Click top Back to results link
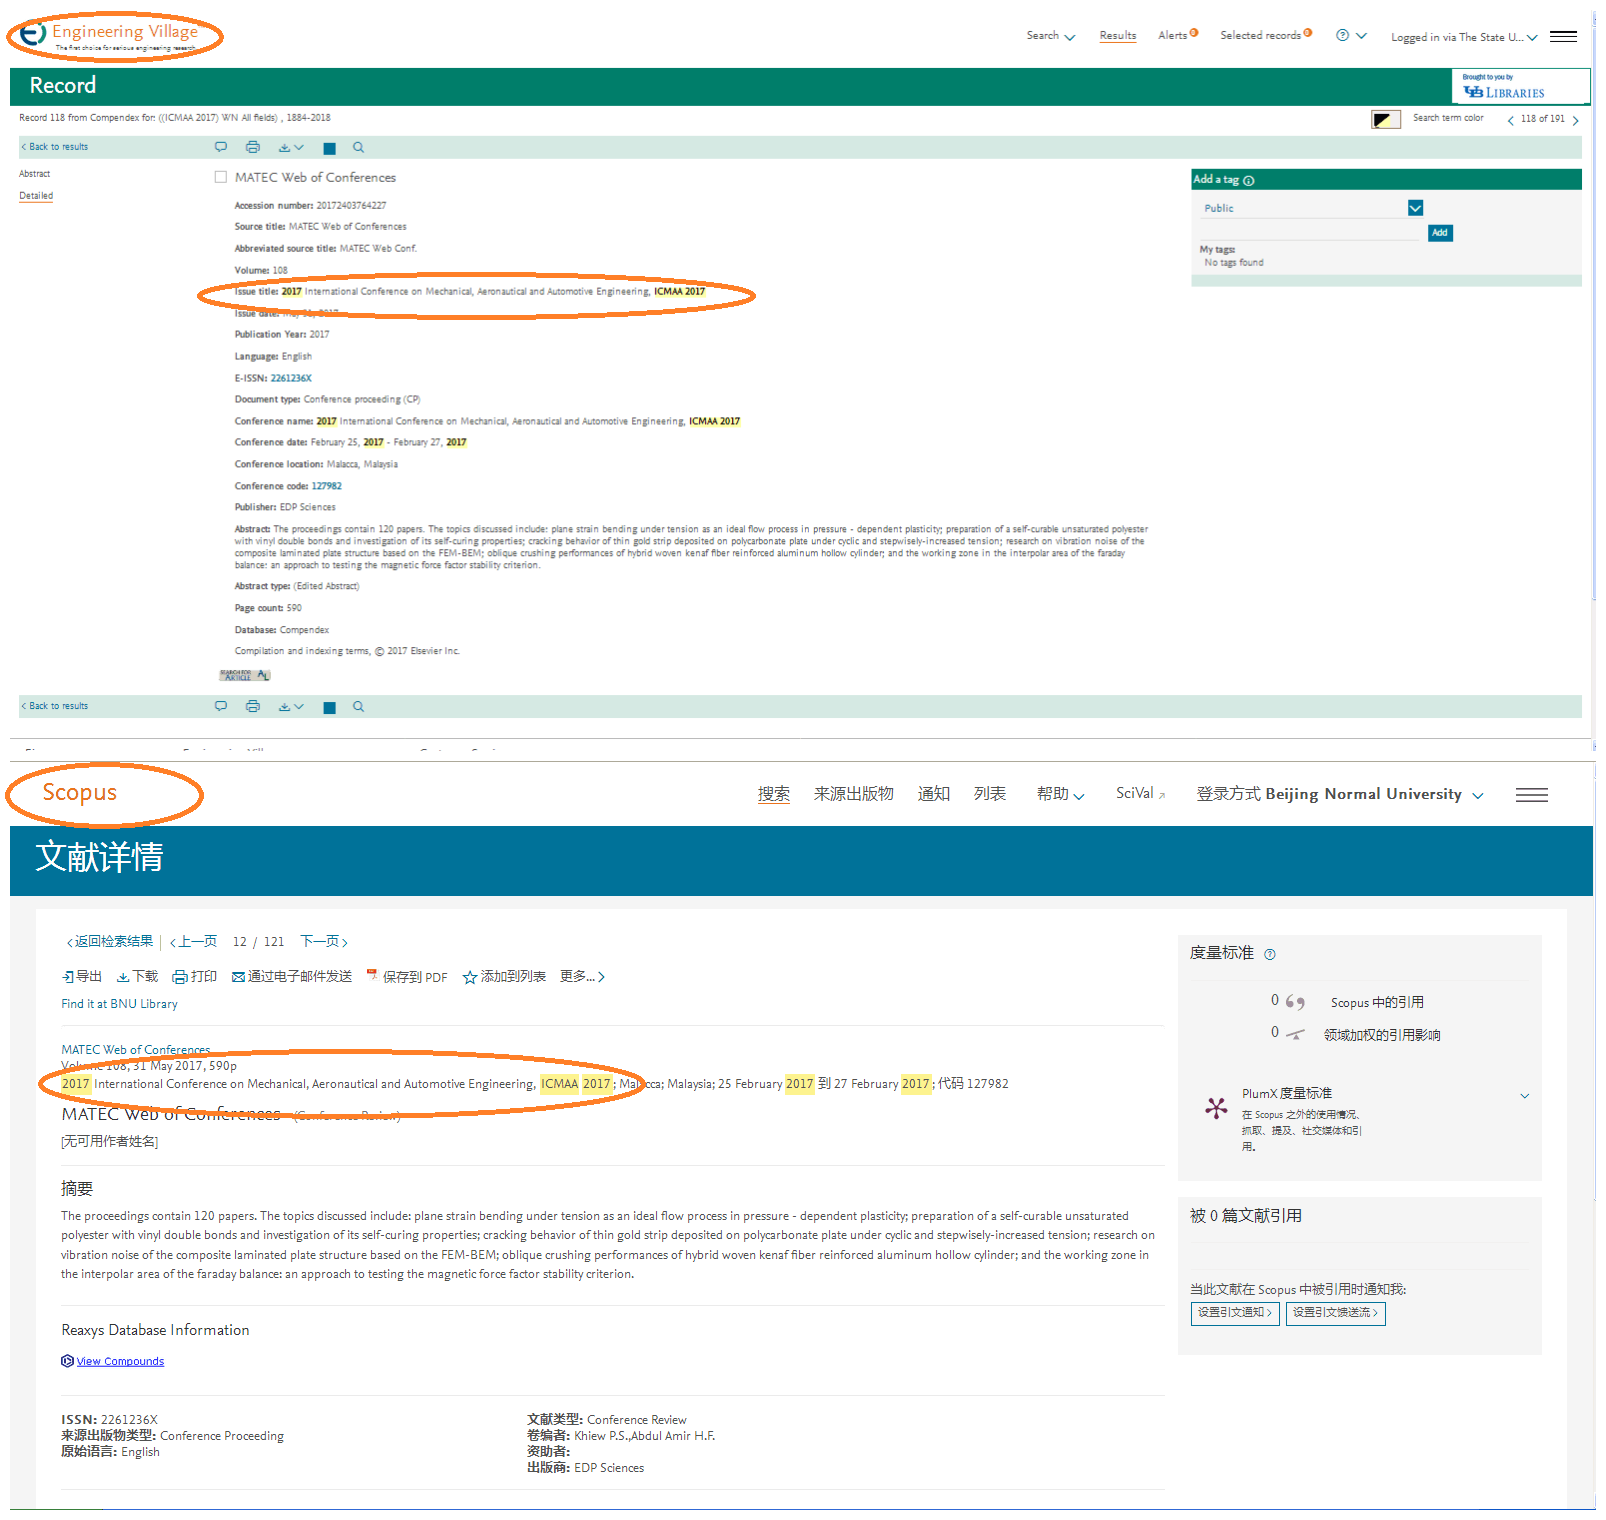1606x1520 pixels. [55, 147]
